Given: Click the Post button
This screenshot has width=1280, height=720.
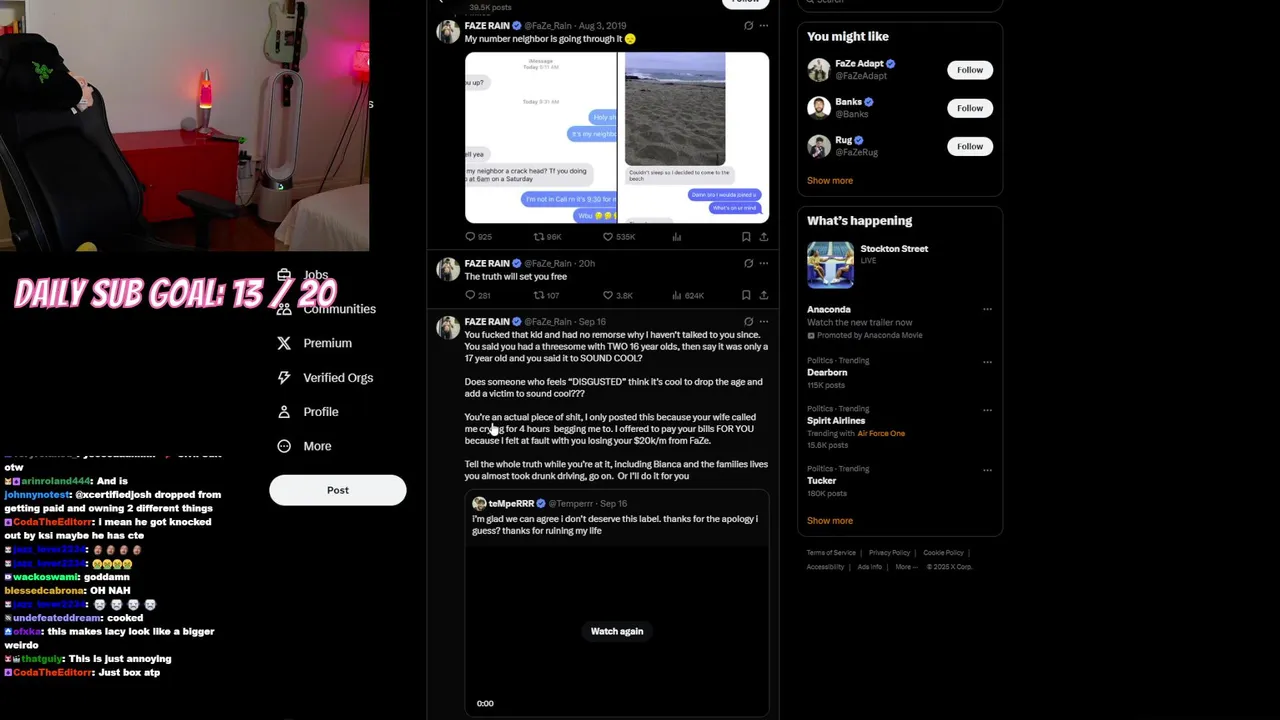Looking at the screenshot, I should click(338, 490).
